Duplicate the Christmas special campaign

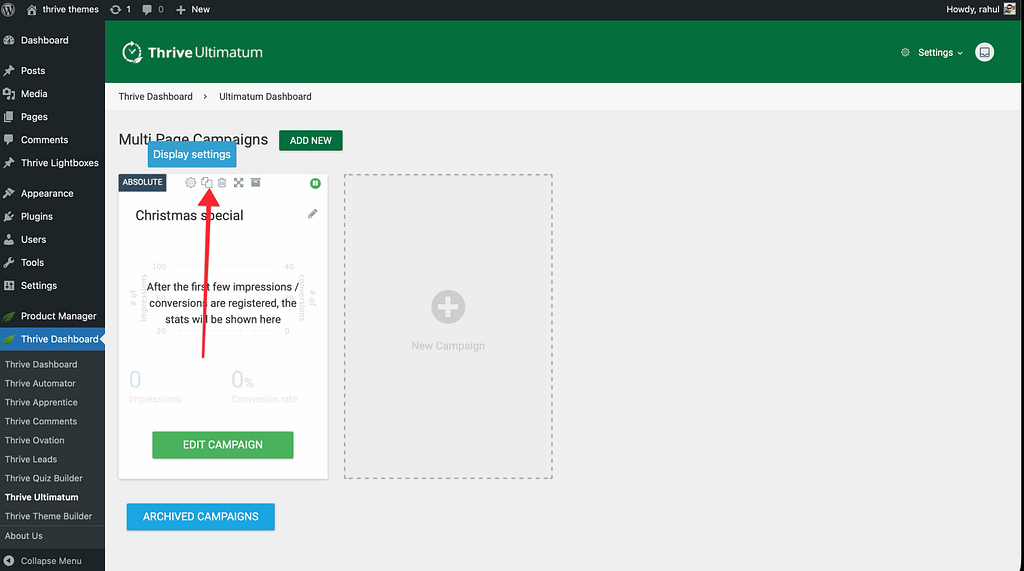(207, 183)
